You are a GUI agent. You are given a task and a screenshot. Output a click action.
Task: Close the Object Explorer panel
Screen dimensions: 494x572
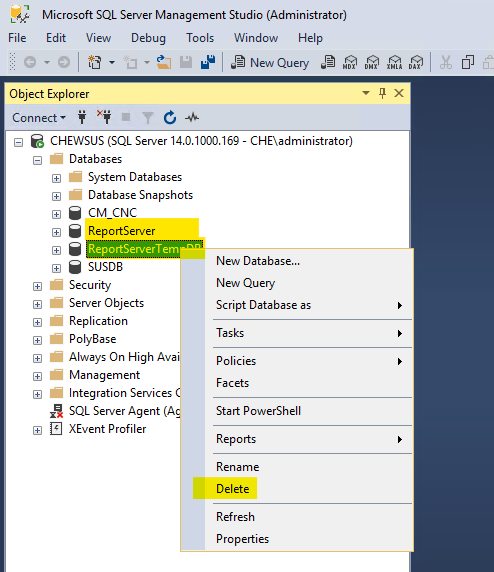click(x=399, y=93)
